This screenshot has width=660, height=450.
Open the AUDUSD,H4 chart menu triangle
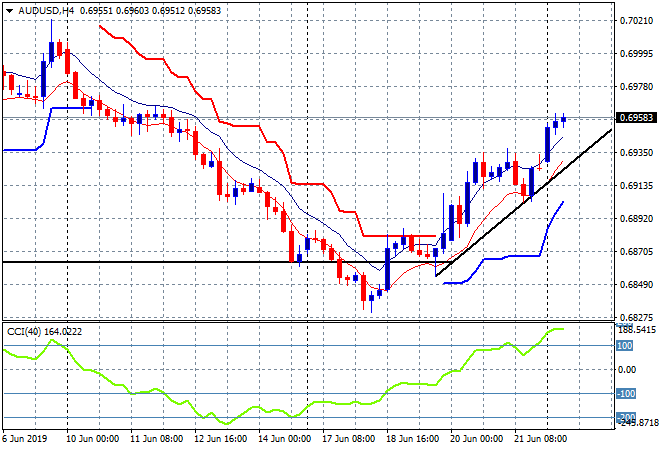tap(9, 11)
